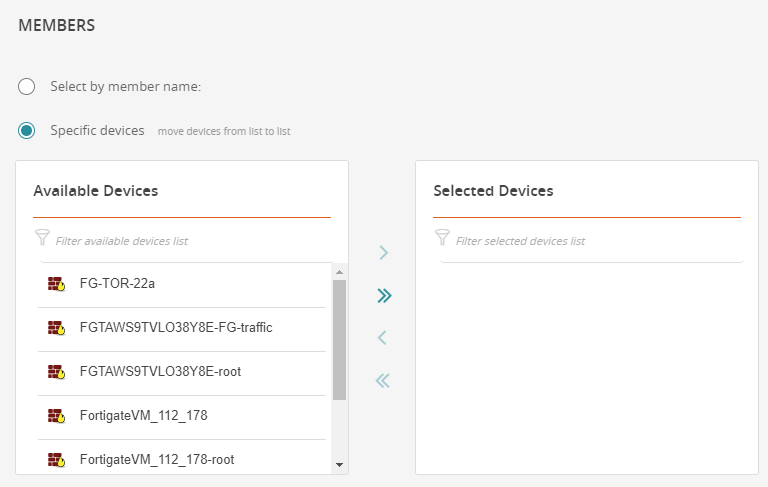Image resolution: width=768 pixels, height=487 pixels.
Task: Click the filter funnel icon in Available Devices
Action: pos(42,238)
